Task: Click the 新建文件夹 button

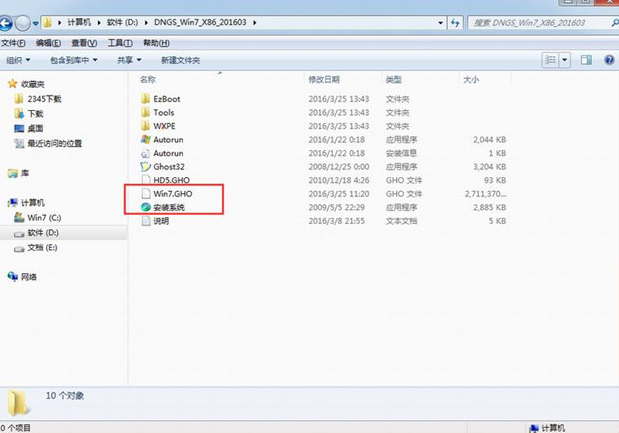Action: 180,60
